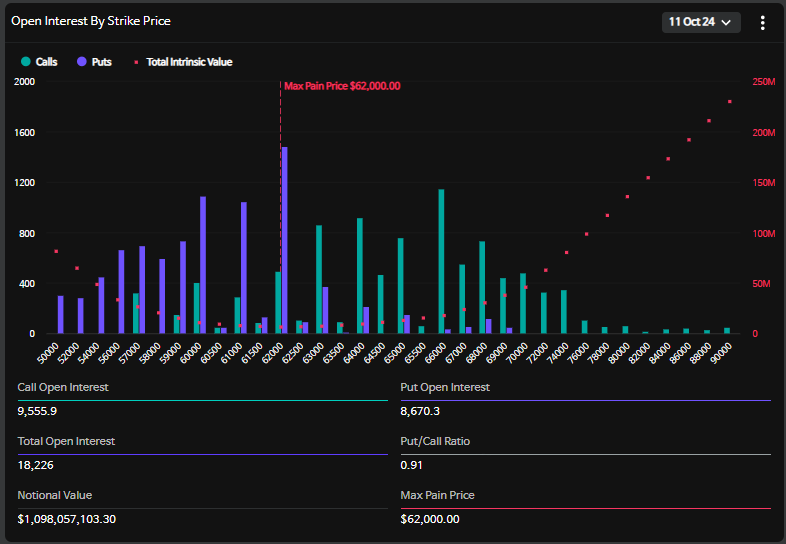Click the bottom Max Pain Price $62,000.00 value
The width and height of the screenshot is (786, 544).
(x=430, y=519)
